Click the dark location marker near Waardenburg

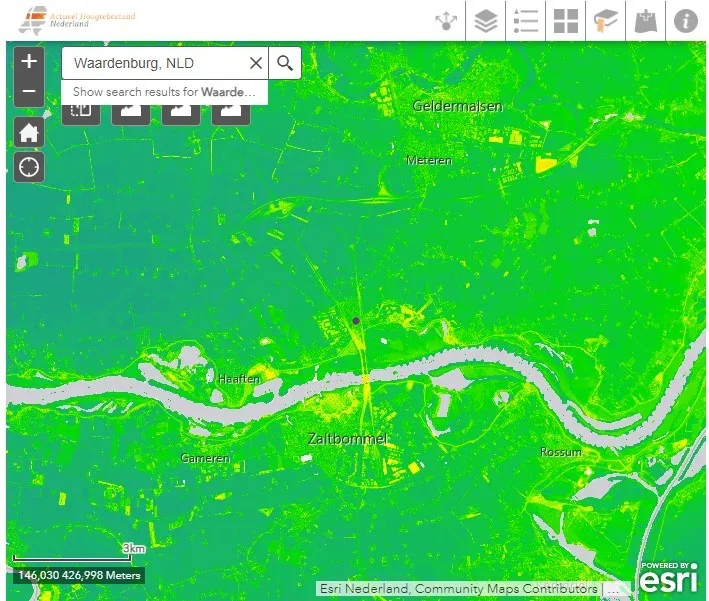[x=355, y=321]
